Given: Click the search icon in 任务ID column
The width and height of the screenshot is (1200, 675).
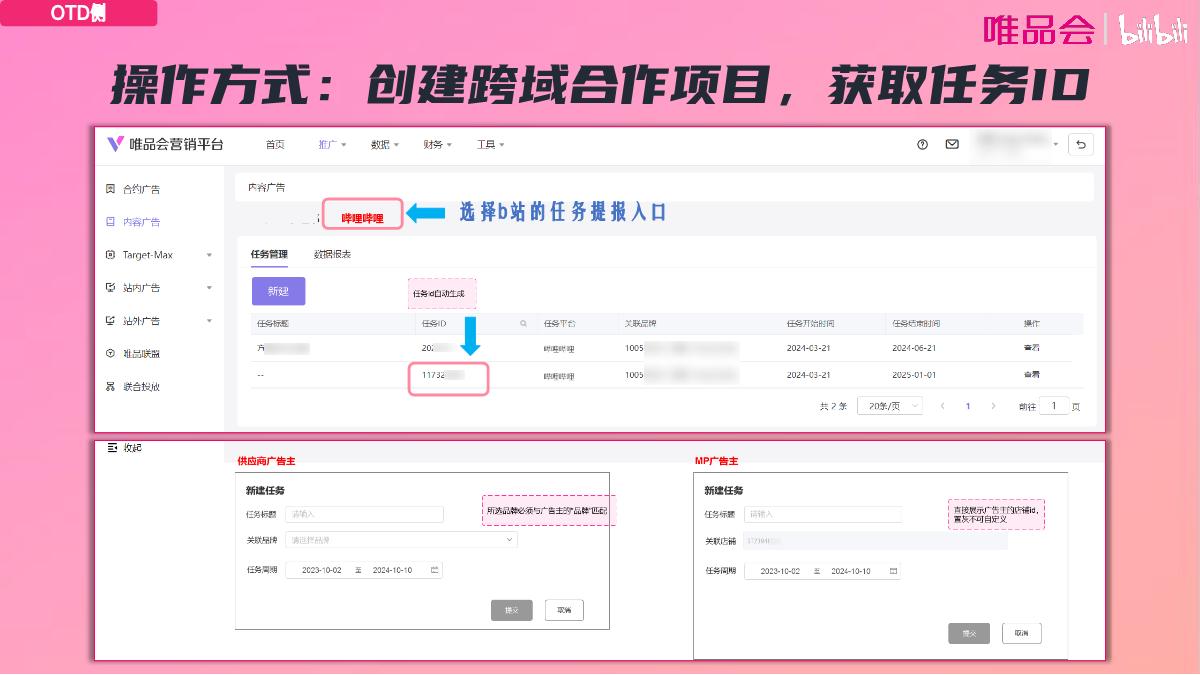Looking at the screenshot, I should 524,323.
